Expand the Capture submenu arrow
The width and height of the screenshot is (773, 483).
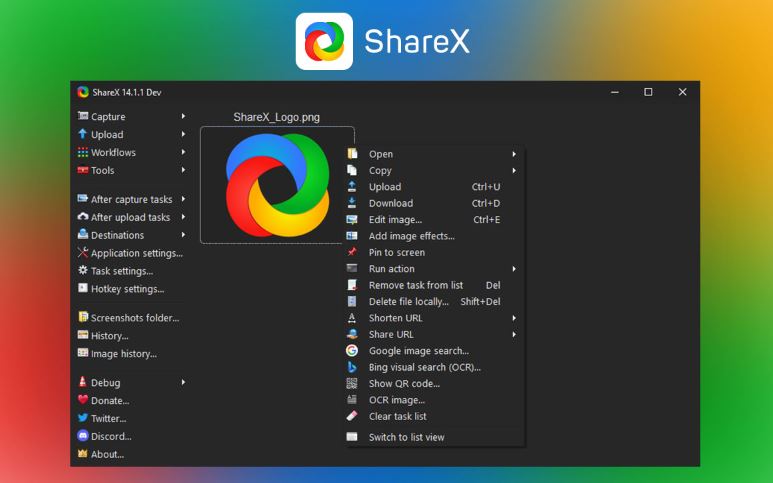(183, 116)
